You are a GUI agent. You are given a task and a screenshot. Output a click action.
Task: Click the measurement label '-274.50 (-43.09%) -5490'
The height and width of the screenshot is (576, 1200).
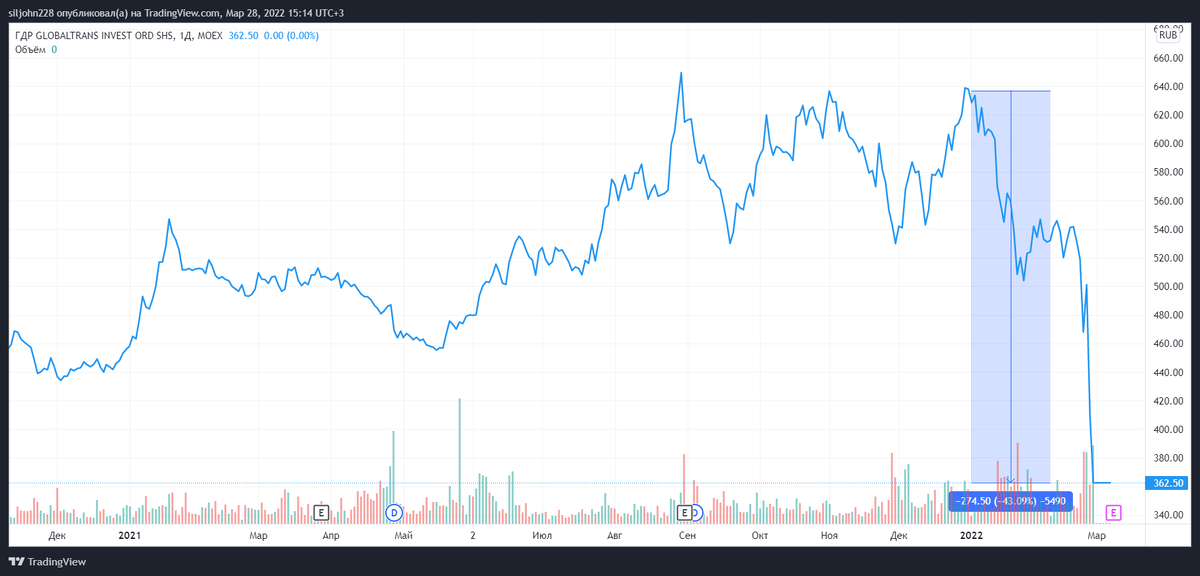[x=1009, y=501]
